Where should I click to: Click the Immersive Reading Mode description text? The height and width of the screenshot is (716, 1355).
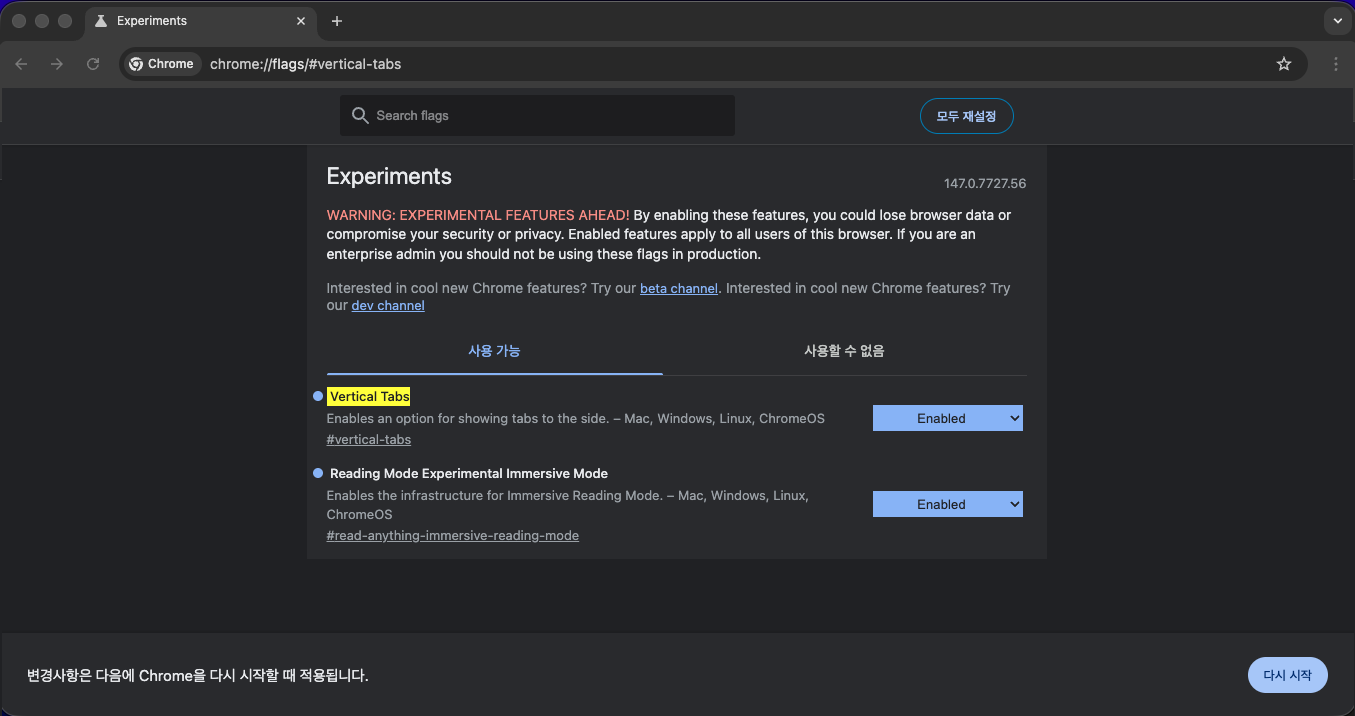(x=567, y=505)
